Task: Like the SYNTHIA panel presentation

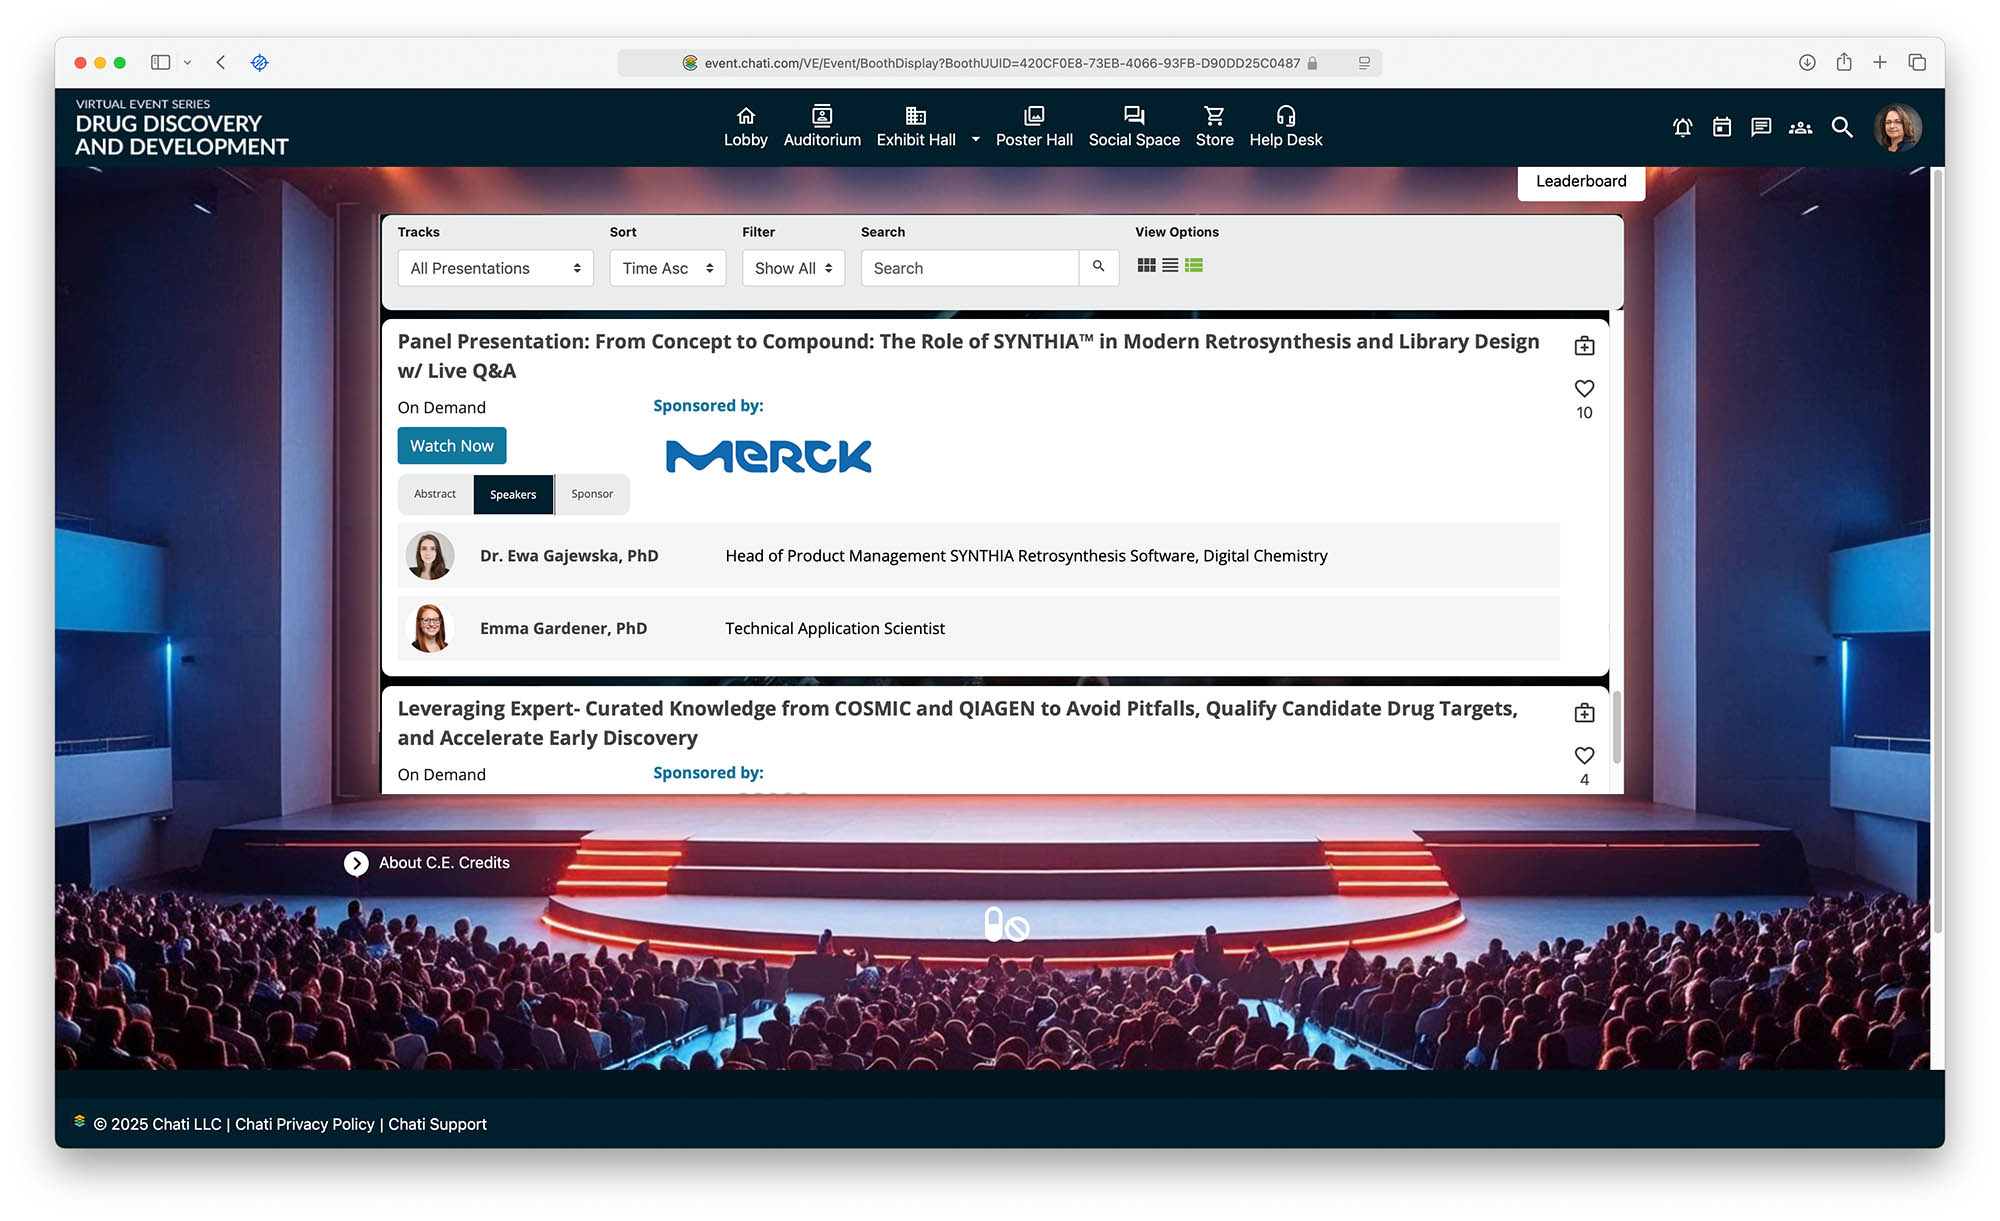Action: pyautogui.click(x=1584, y=388)
